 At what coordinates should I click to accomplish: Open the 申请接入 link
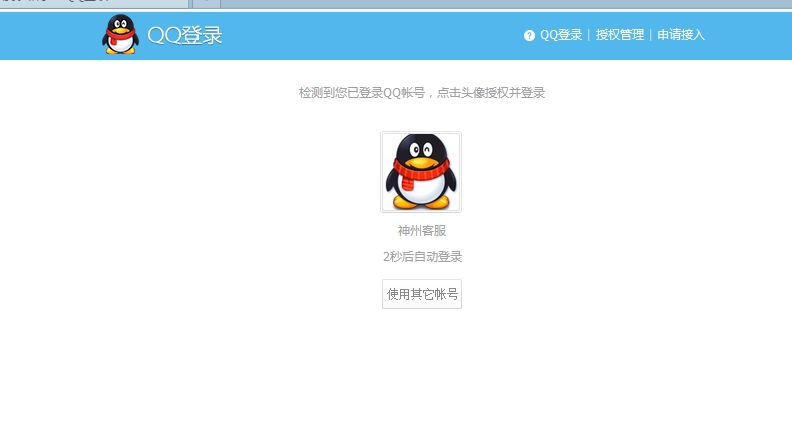pos(681,35)
